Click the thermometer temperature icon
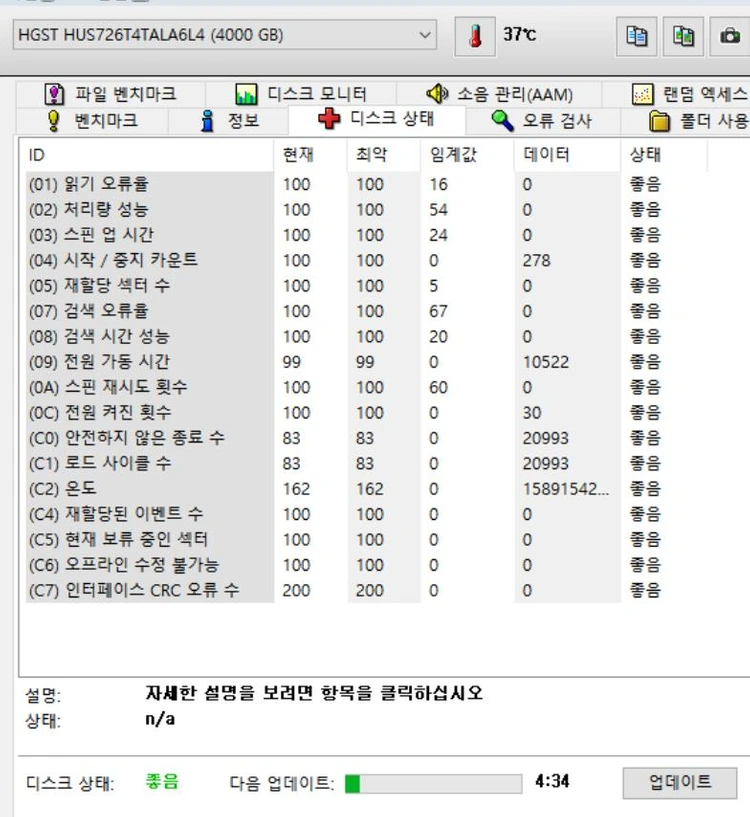Screen dimensions: 750x817 475,36
